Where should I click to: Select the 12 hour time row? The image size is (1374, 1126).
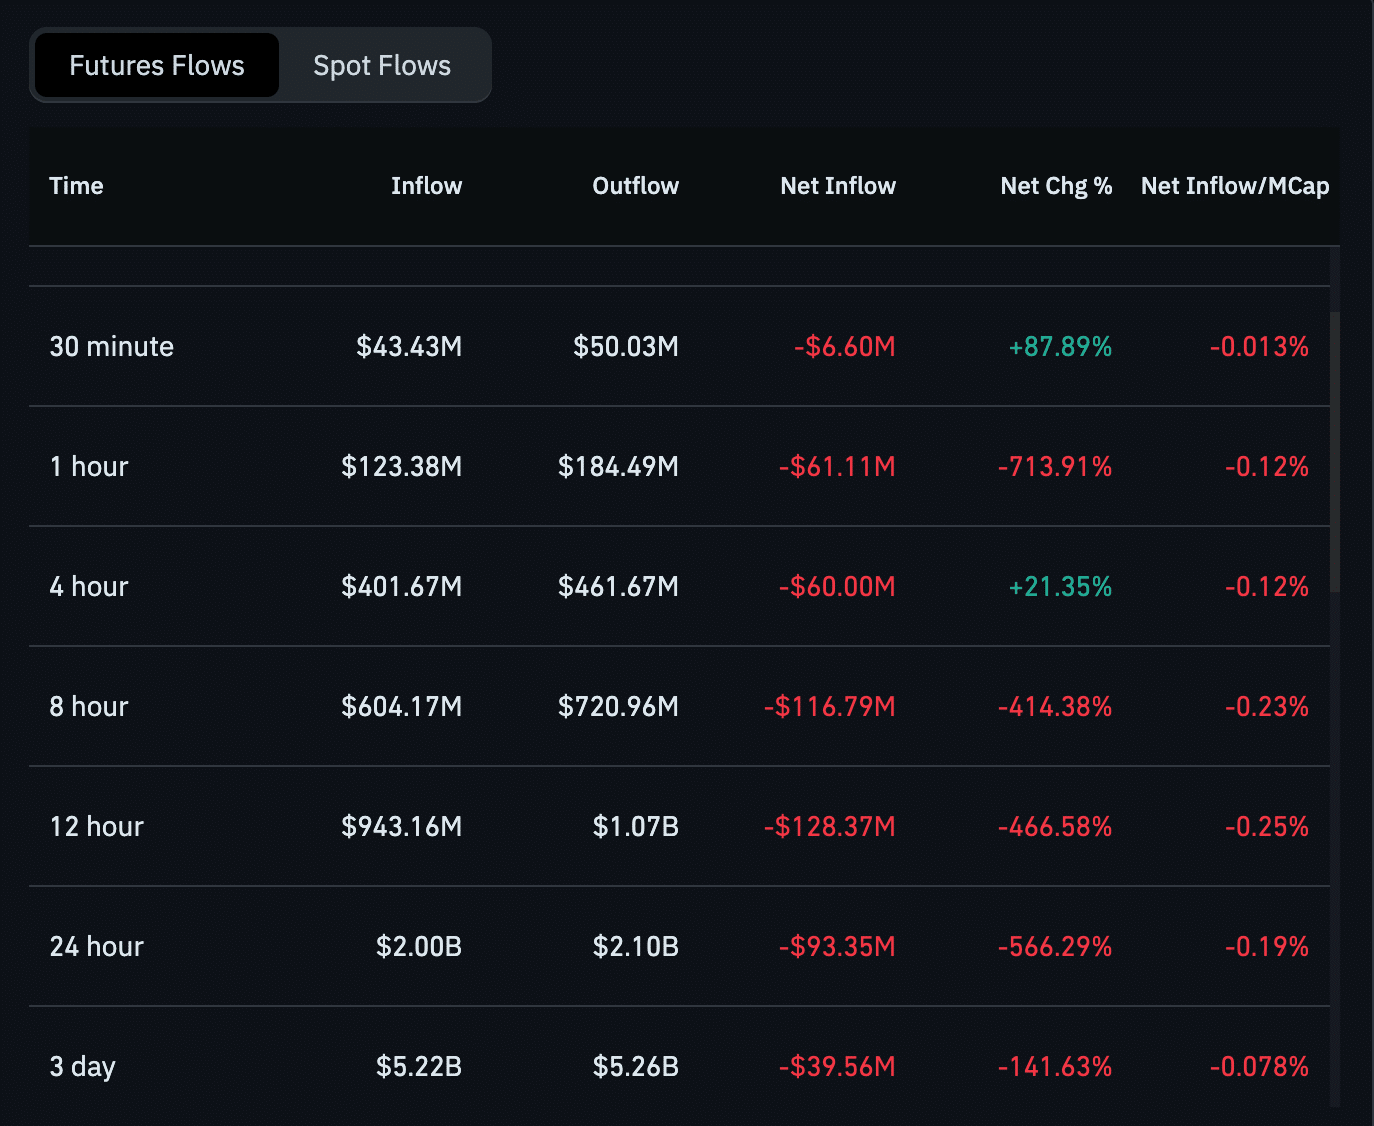[x=96, y=826]
